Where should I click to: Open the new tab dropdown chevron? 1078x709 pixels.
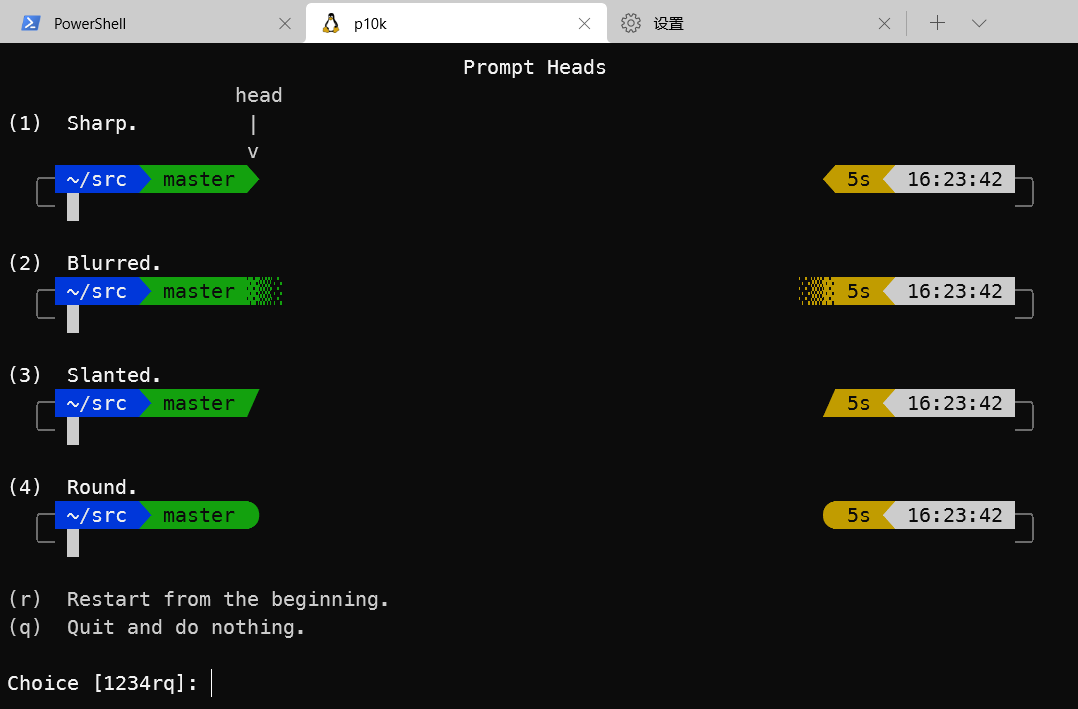click(978, 22)
